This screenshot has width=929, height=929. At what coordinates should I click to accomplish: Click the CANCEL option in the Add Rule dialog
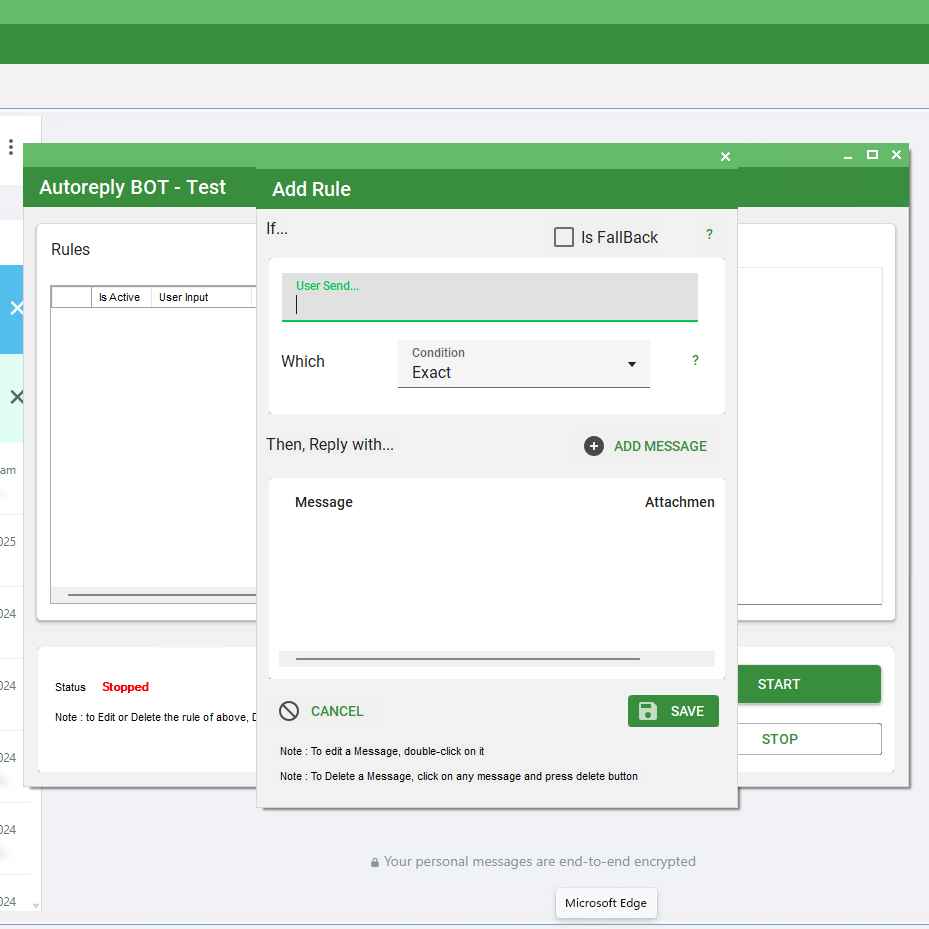coord(337,711)
